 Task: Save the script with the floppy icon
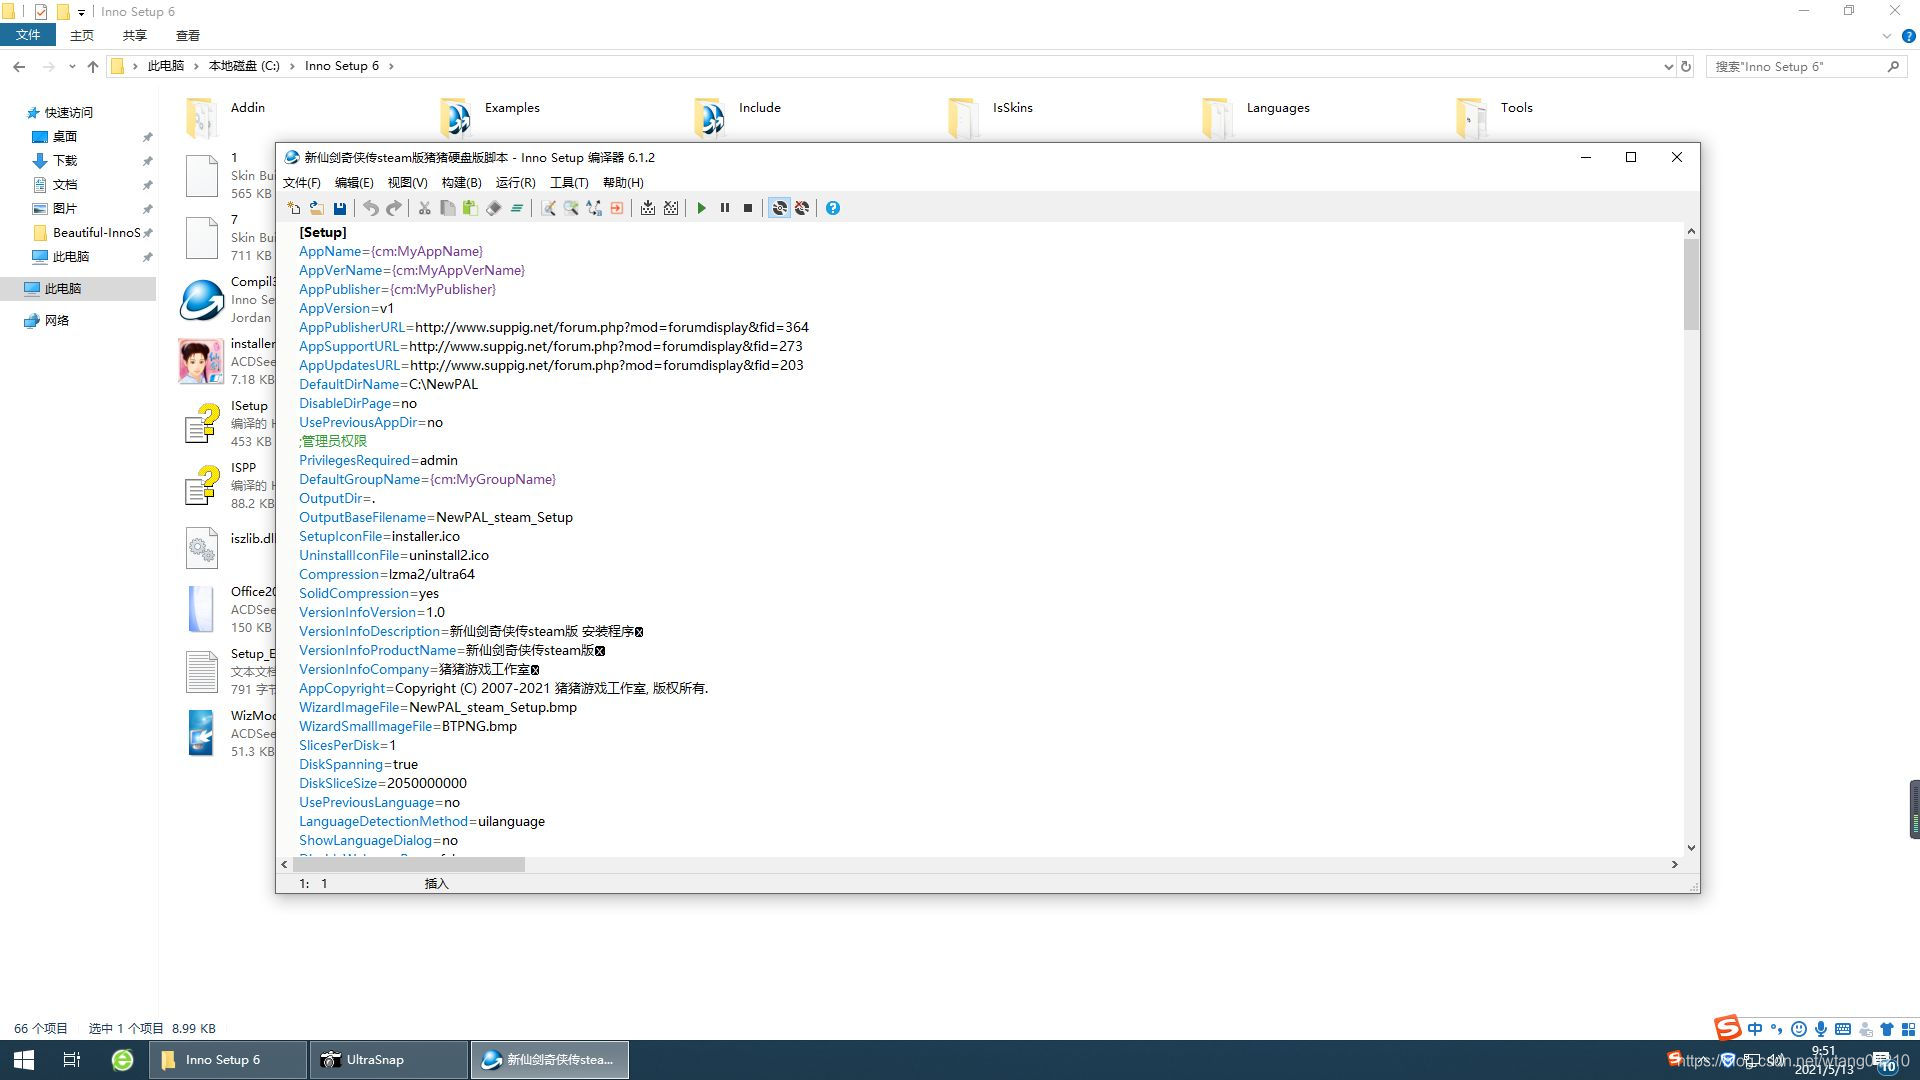(x=340, y=208)
